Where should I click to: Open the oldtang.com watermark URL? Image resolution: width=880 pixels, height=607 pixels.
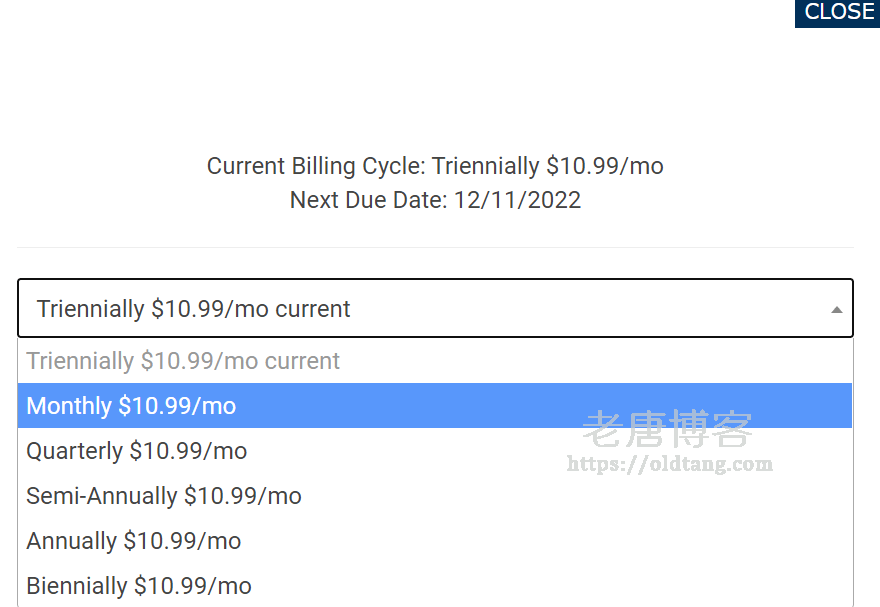pos(669,464)
